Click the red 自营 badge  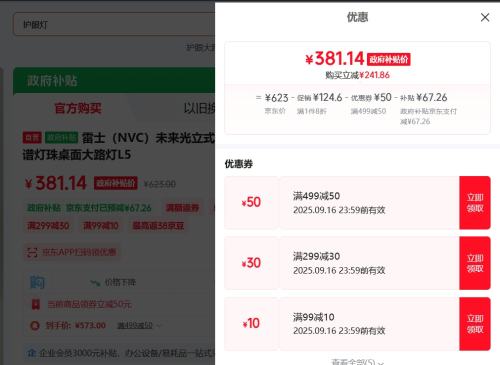32,138
